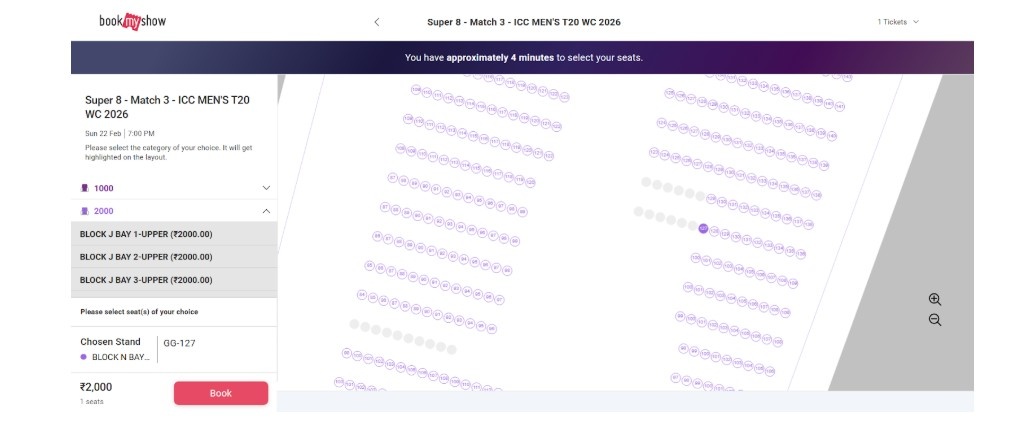Click the seat timer notification banner
The height and width of the screenshot is (424, 1022).
(x=523, y=57)
